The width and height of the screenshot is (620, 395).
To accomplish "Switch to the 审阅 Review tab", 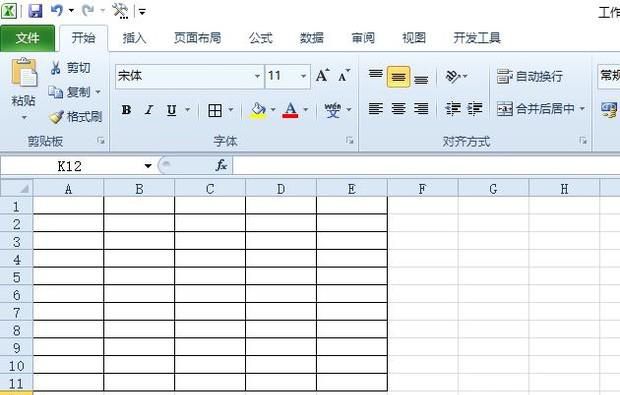I will 363,38.
